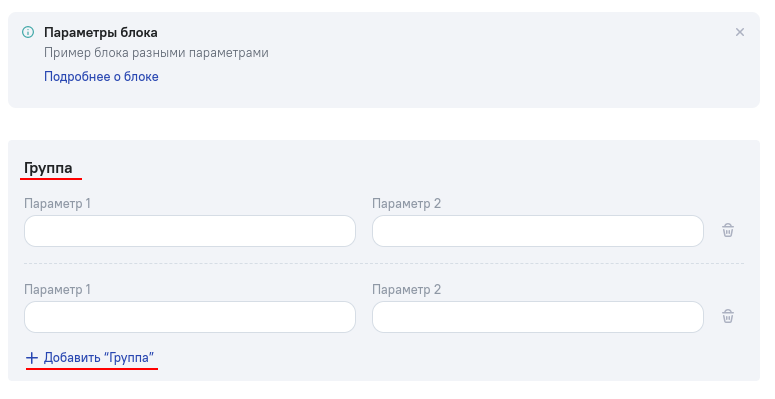Focus the second row's Параметр 2 field
The image size is (775, 399).
tap(538, 317)
